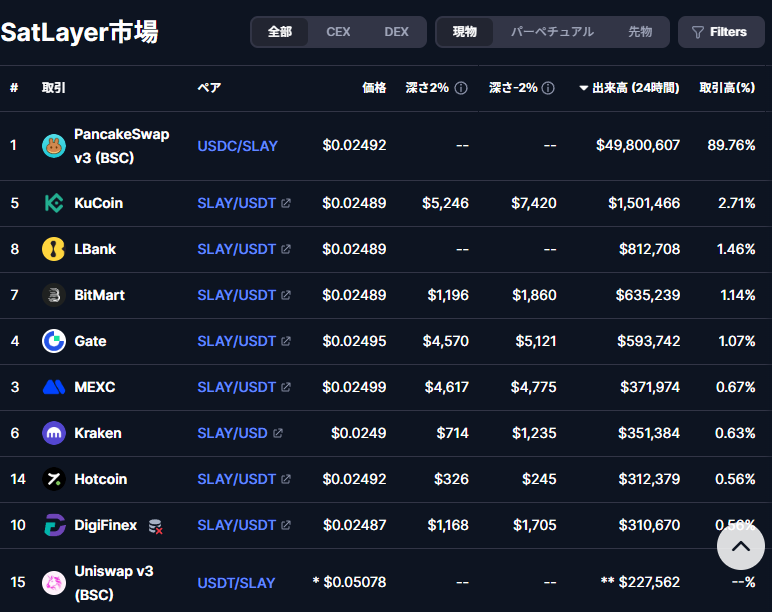The image size is (772, 612).
Task: Open the Hotcoin exchange name link
Action: point(100,479)
